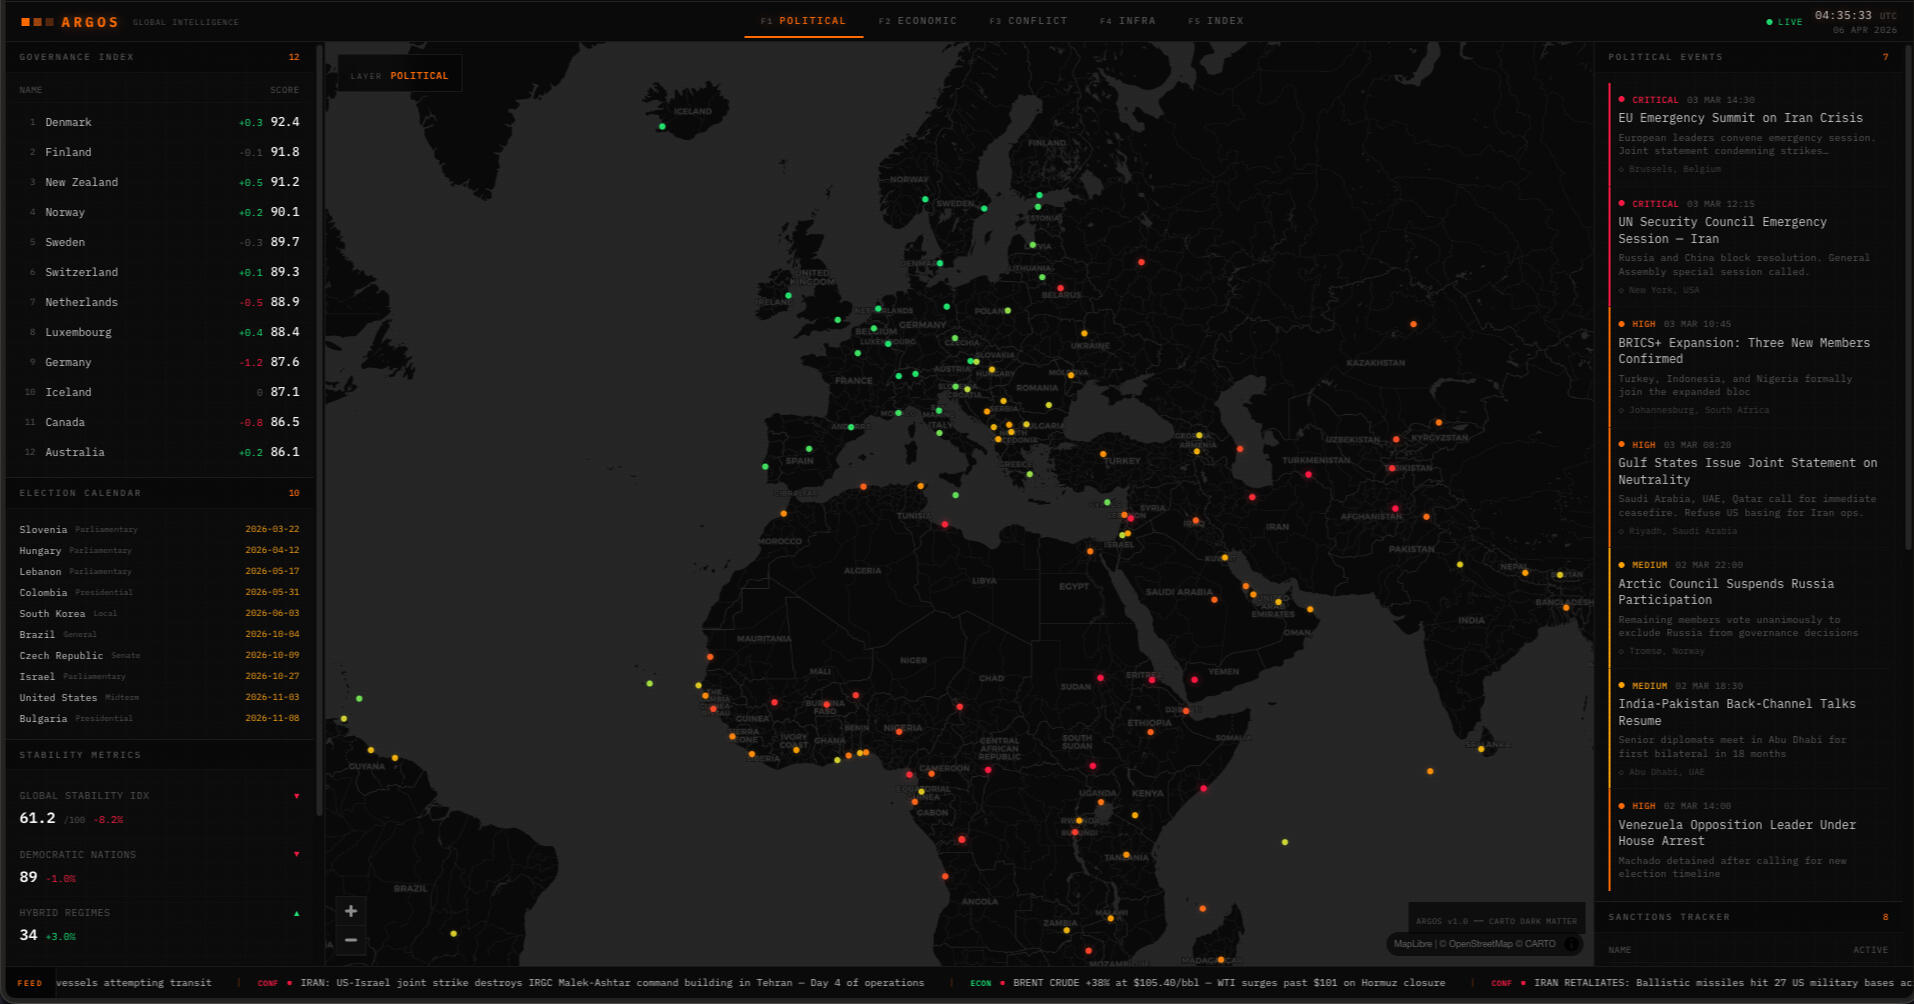Click the green up arrow beside Hybrid Regimes
1914x1004 pixels.
[297, 913]
